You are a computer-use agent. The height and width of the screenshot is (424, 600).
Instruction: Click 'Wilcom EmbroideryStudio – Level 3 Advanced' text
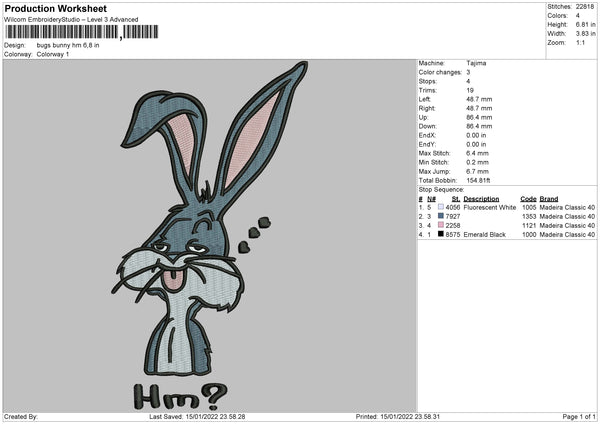point(71,20)
